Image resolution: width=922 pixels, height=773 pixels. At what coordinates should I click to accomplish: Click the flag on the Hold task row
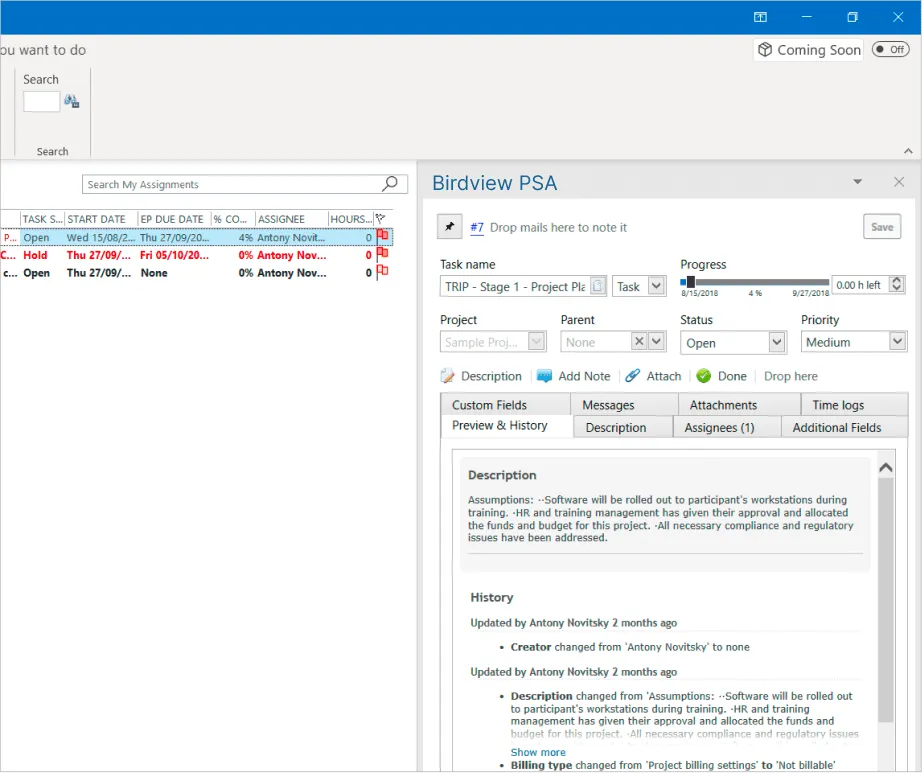coord(382,255)
